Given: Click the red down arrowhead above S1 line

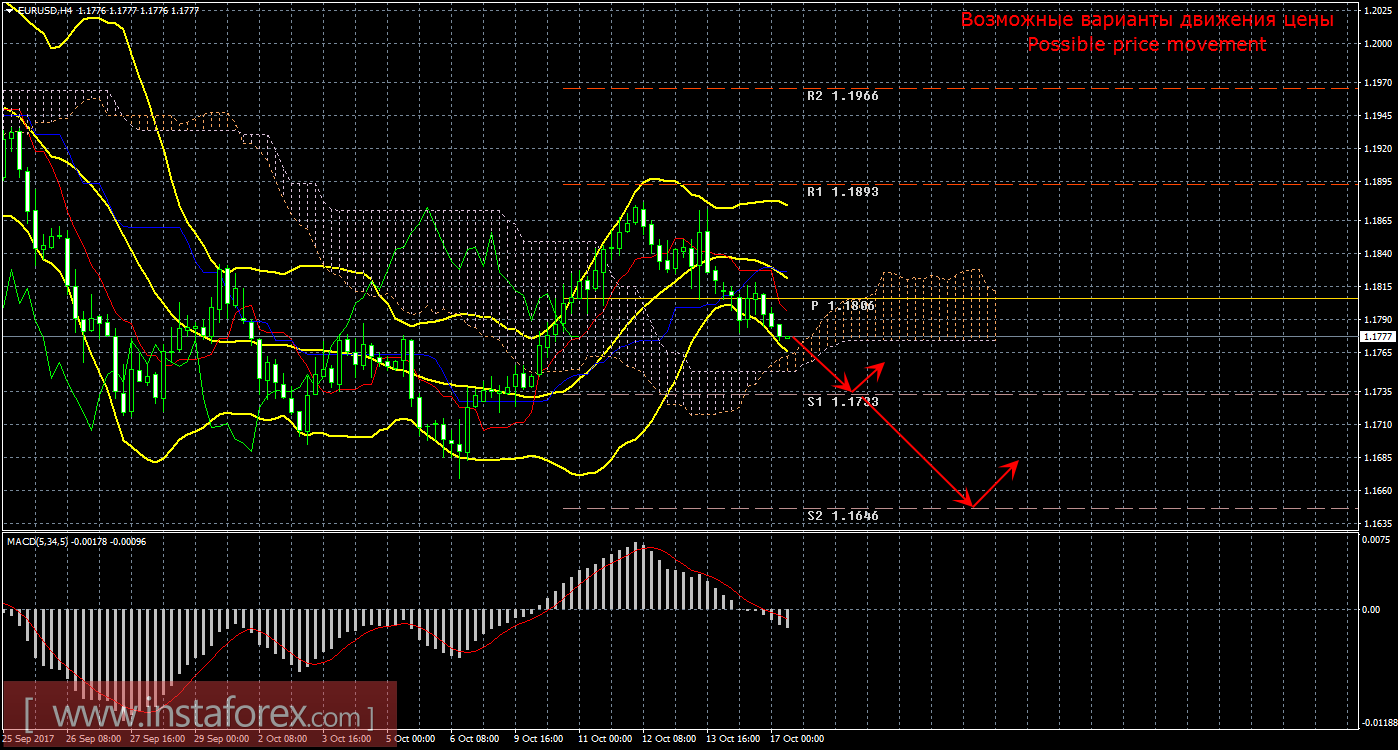Looking at the screenshot, I should (850, 388).
